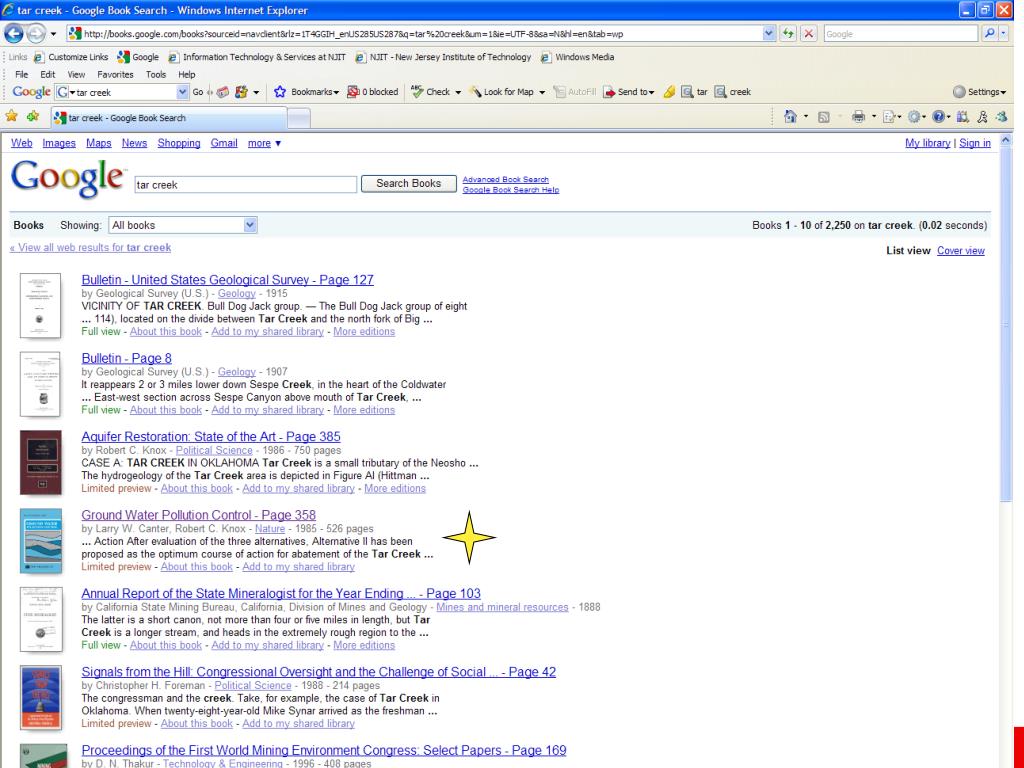Click the page vertical scrollbar thumb
Screen dimensions: 1024x768
1006,325
